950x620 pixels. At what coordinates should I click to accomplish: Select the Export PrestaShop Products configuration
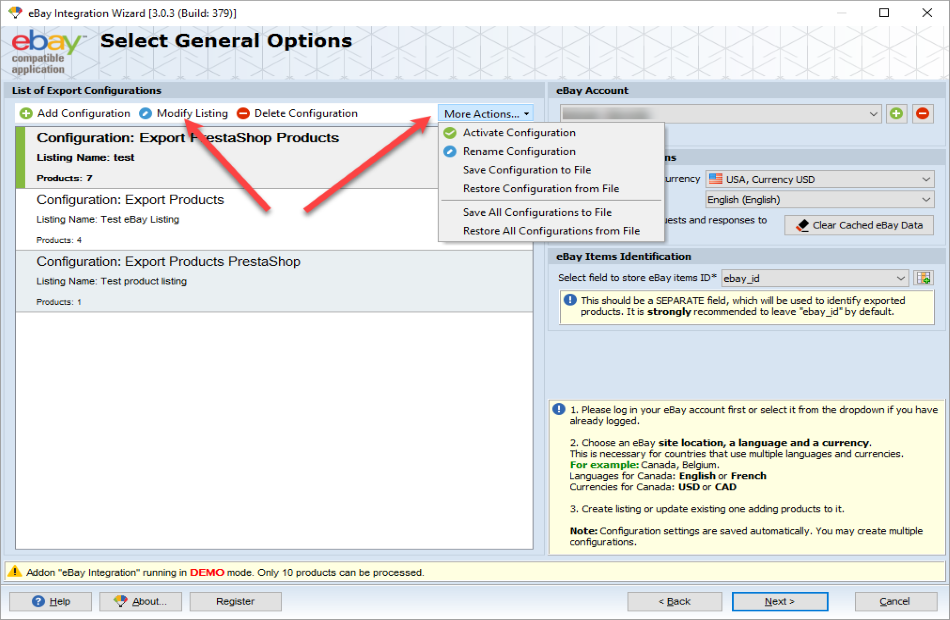point(228,158)
